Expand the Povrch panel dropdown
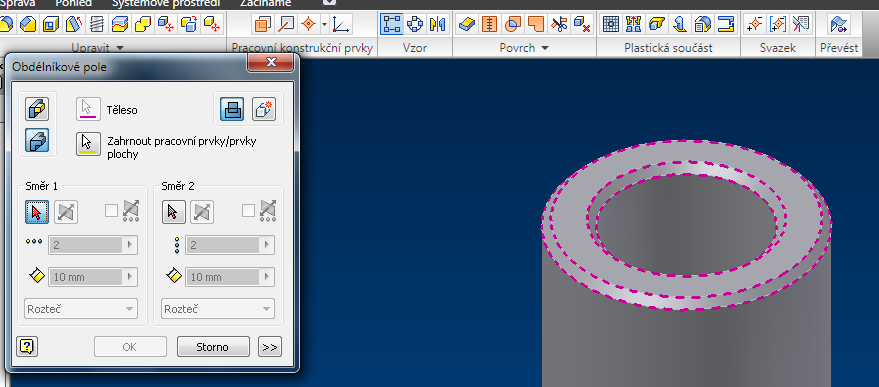 [x=545, y=48]
